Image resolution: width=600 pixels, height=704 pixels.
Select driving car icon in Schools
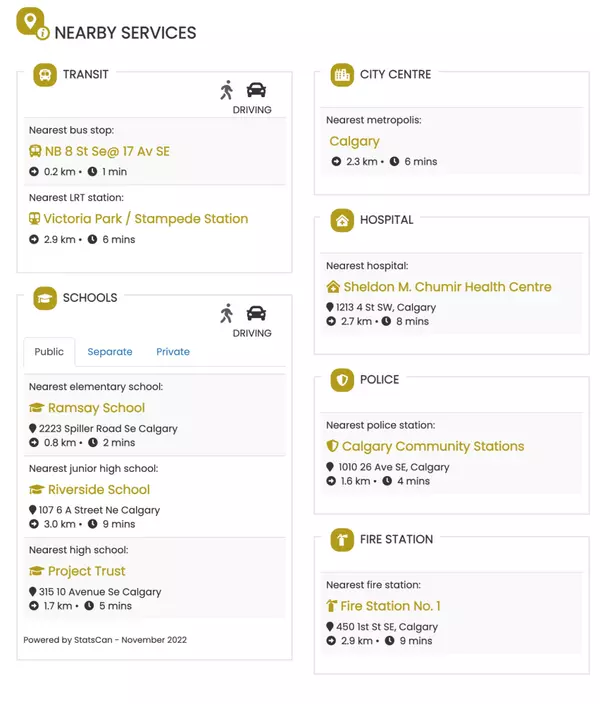(x=256, y=313)
